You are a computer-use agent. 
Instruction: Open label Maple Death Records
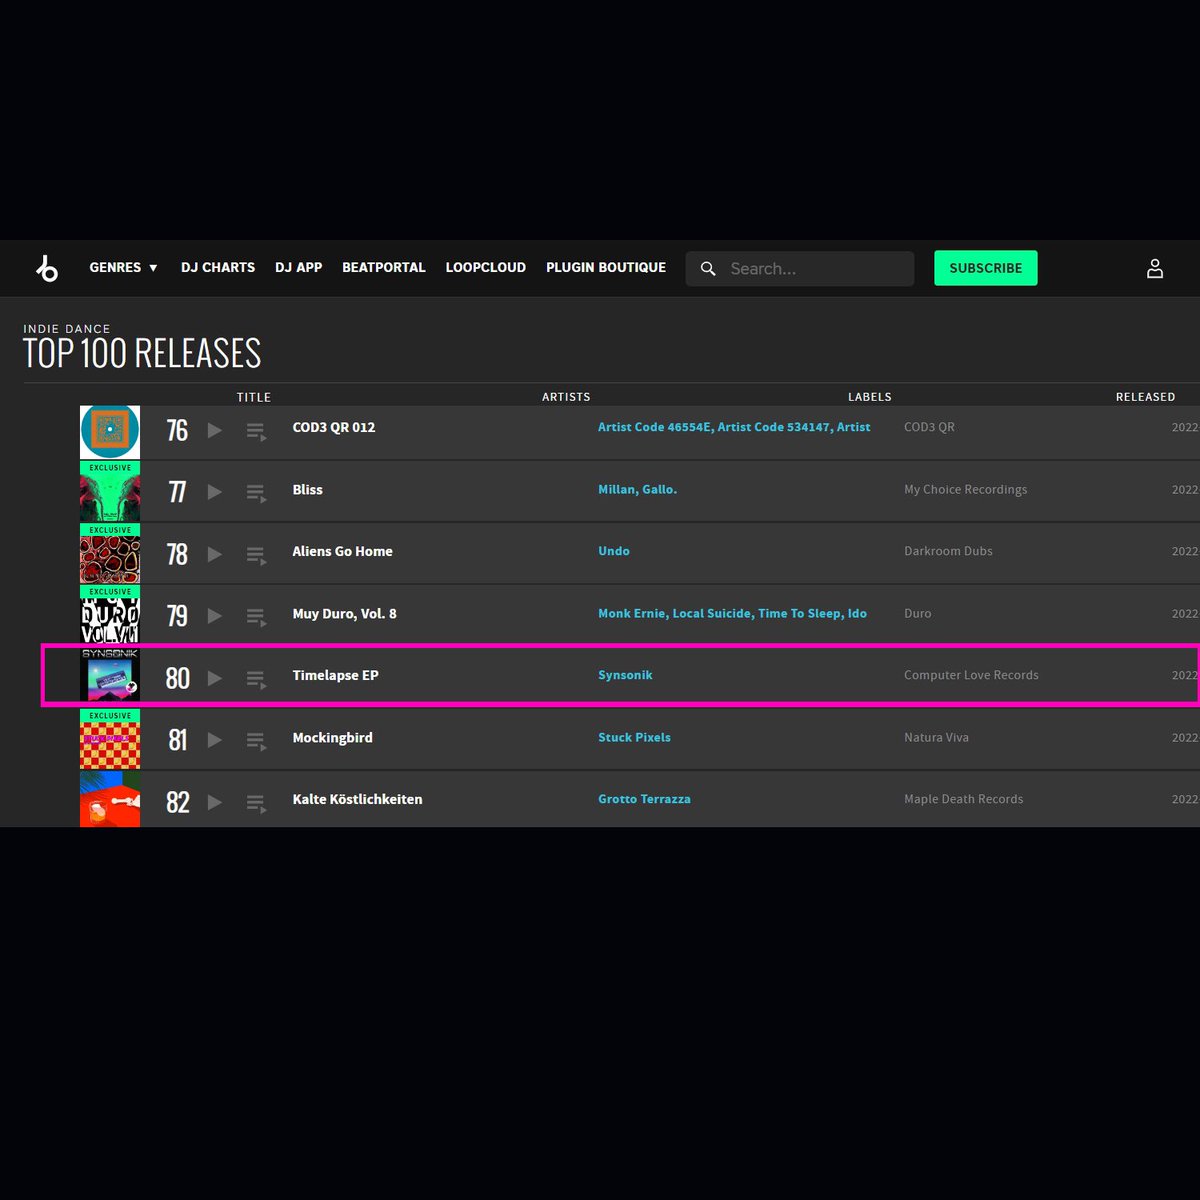tap(963, 799)
